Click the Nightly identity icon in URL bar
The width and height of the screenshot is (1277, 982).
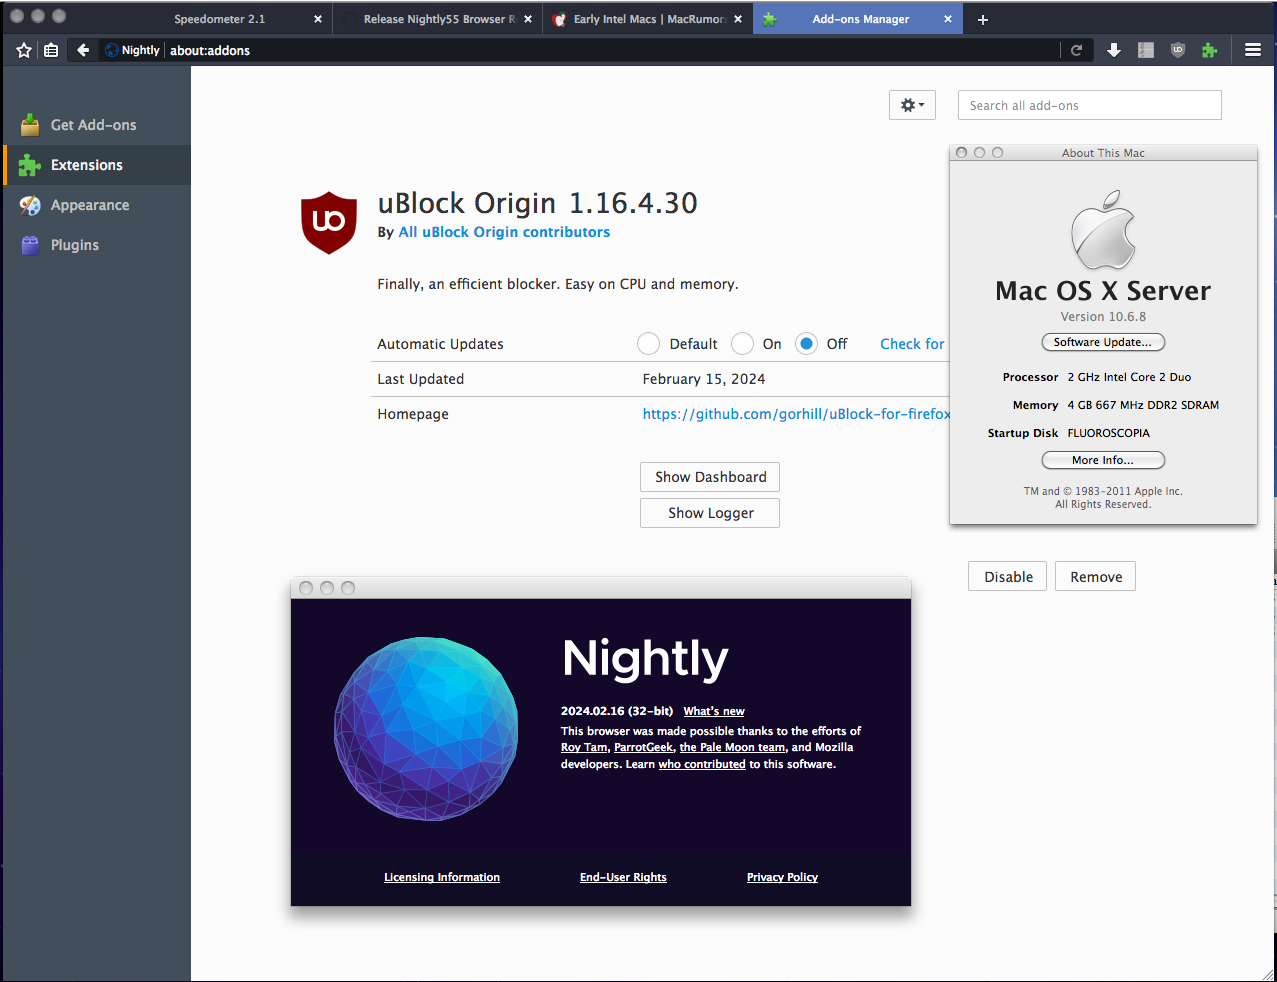[x=133, y=50]
